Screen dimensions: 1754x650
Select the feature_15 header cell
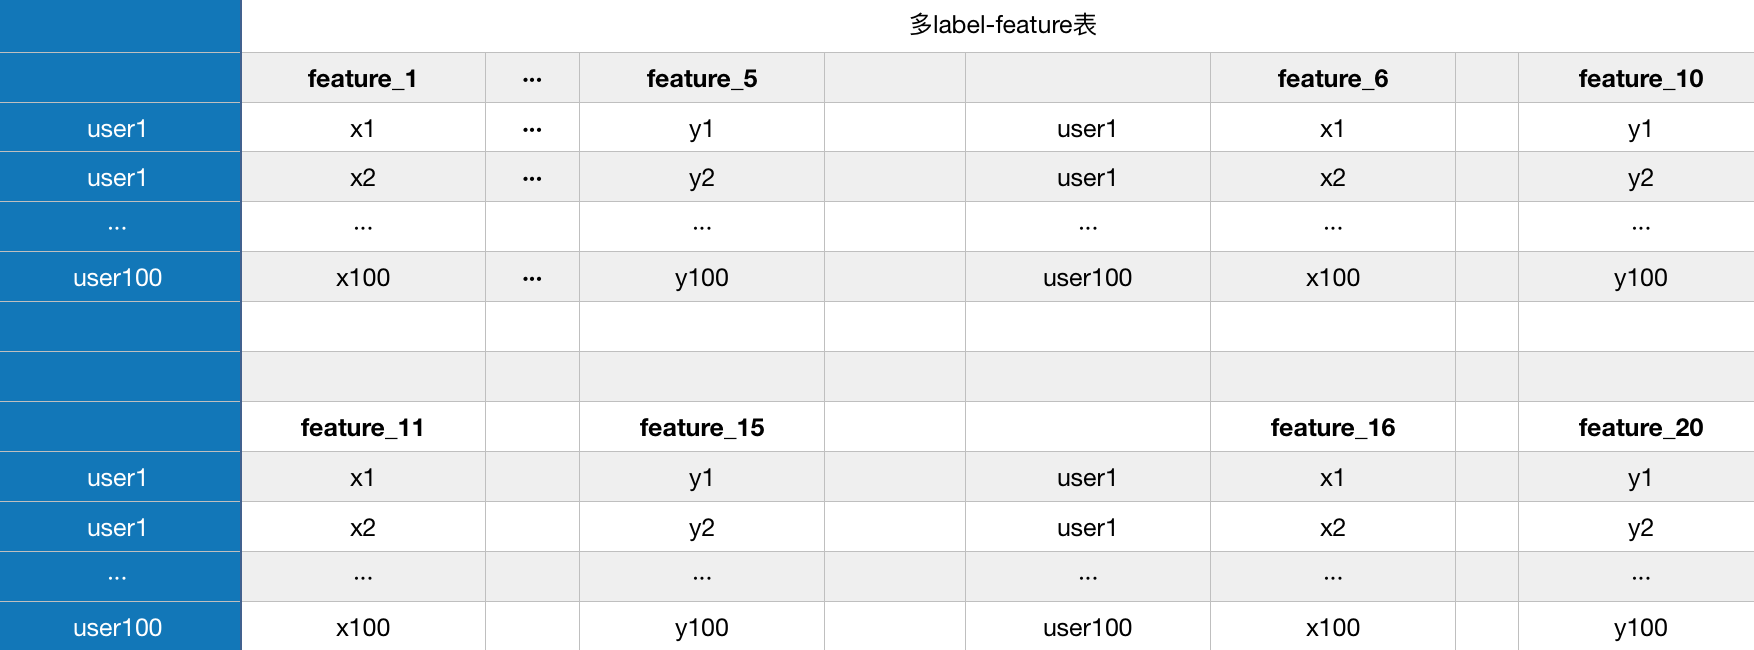click(x=702, y=427)
